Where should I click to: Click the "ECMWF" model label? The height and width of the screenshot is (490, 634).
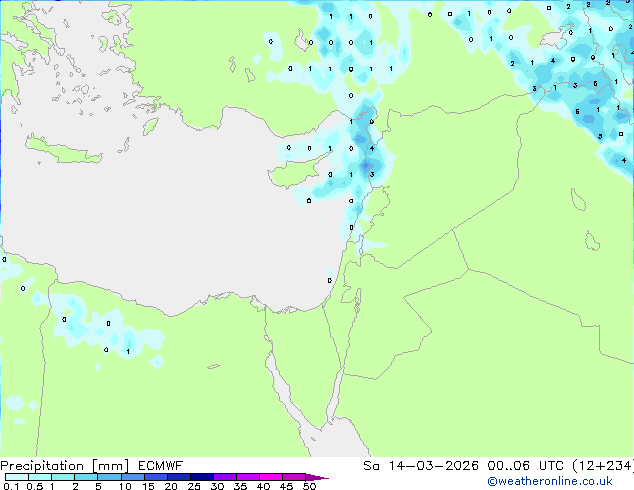(x=160, y=466)
